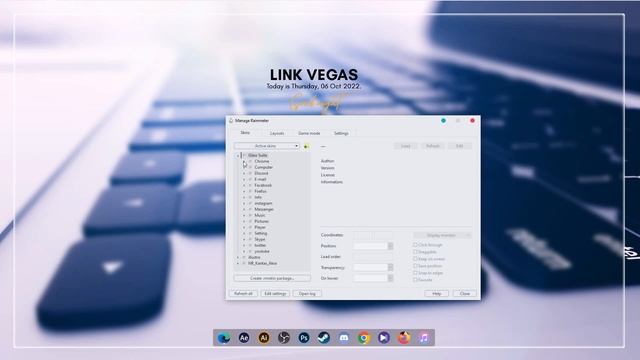This screenshot has height=360, width=640.
Task: Click the Refresh button
Action: [433, 146]
